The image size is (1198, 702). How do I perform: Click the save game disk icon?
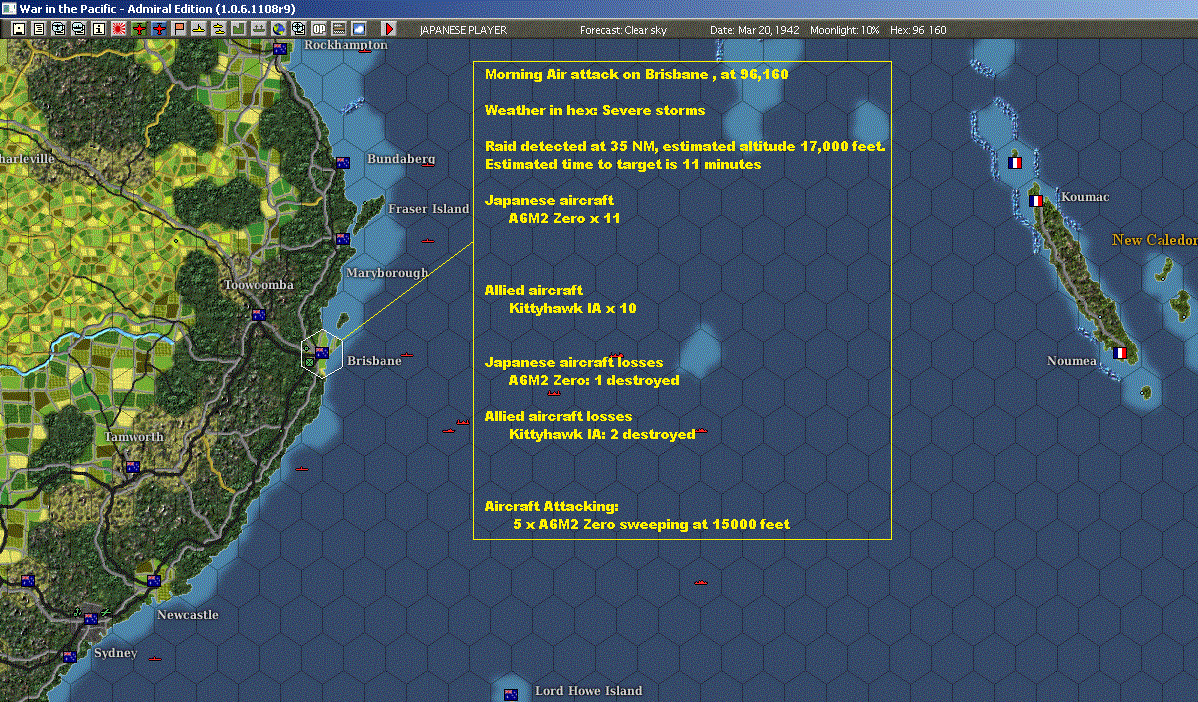point(19,29)
